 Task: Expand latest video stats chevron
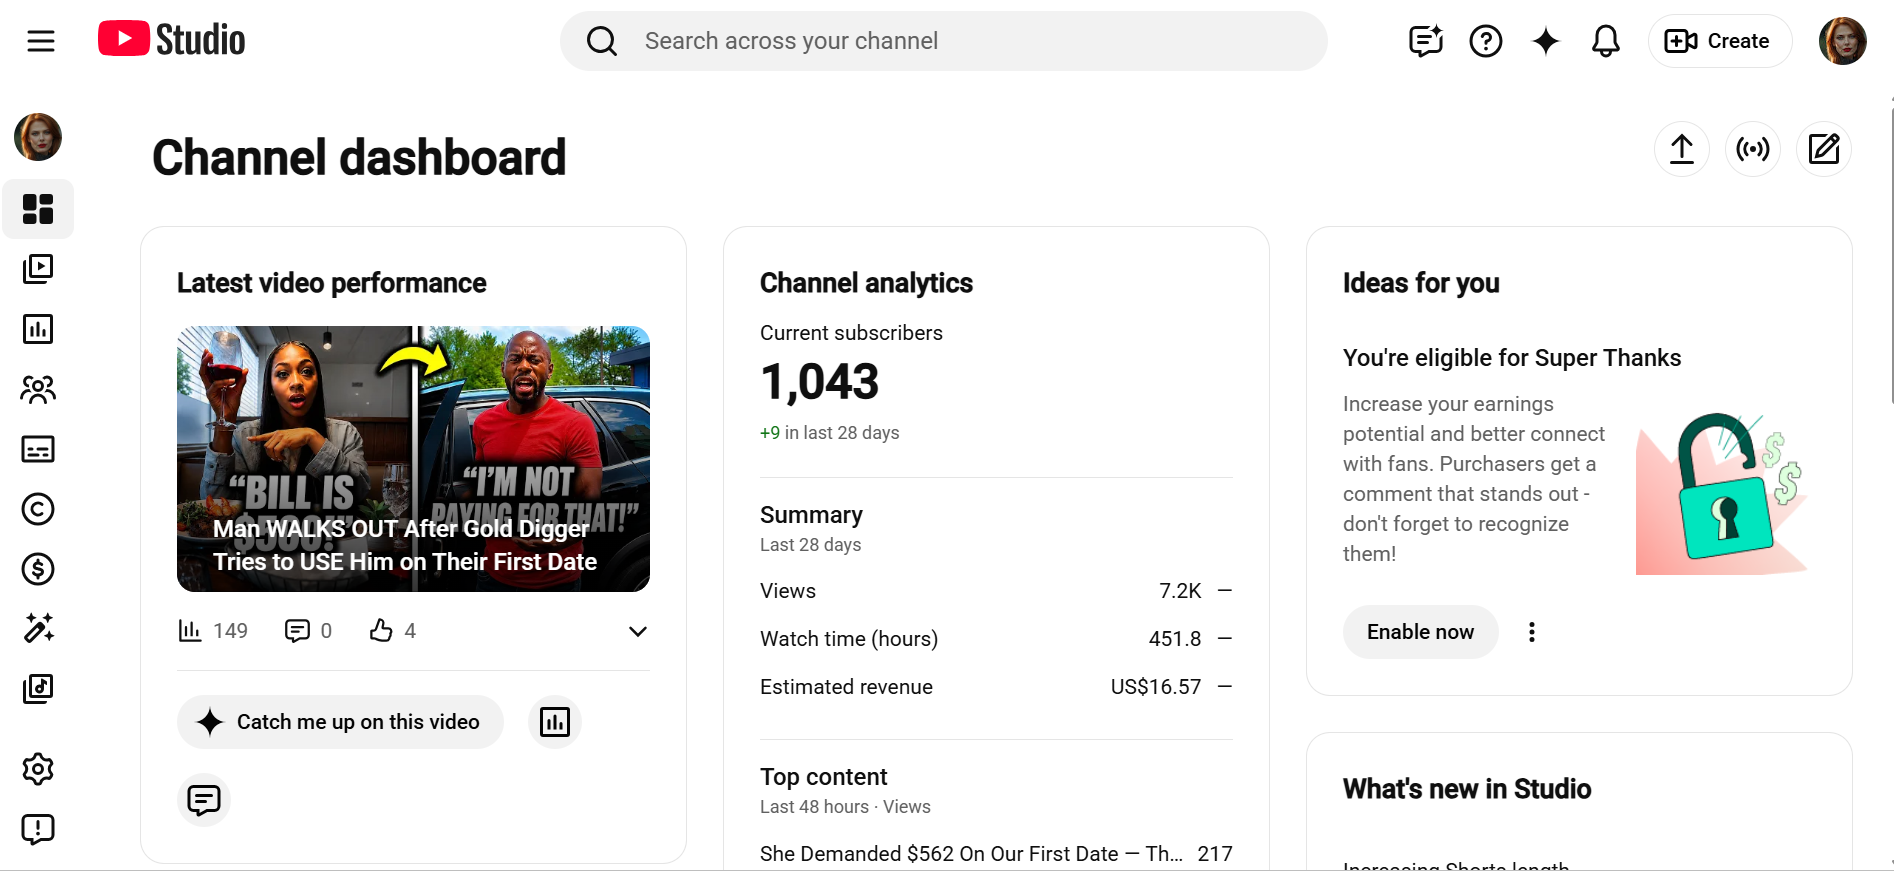[638, 631]
